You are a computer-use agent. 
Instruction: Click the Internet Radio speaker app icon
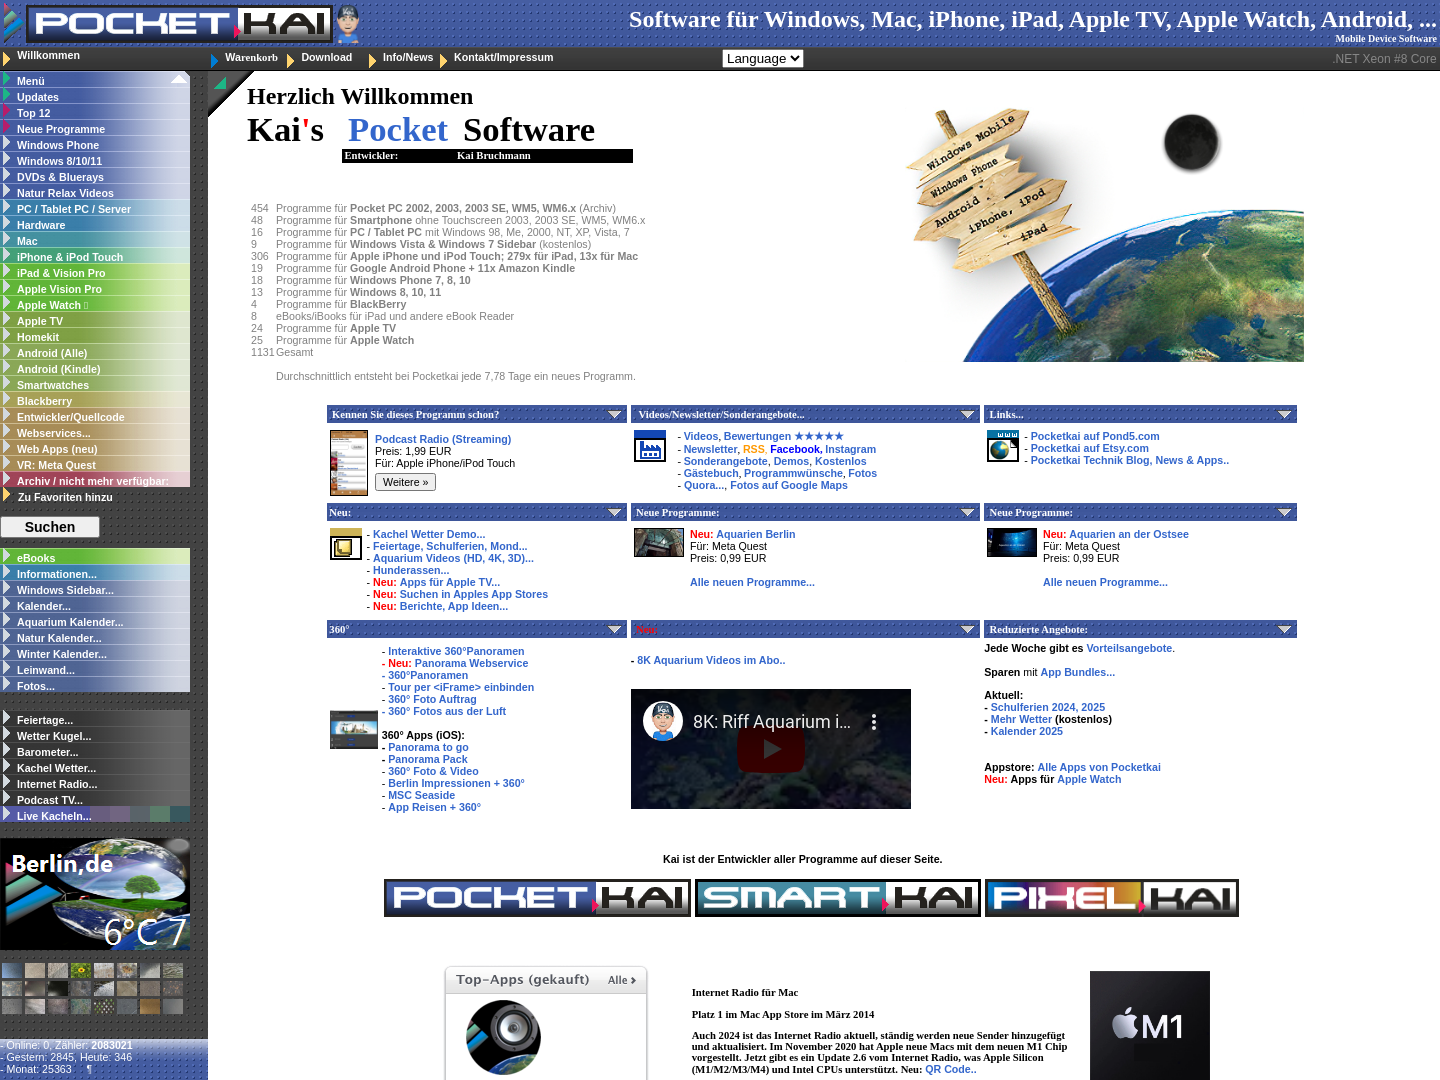click(503, 1037)
